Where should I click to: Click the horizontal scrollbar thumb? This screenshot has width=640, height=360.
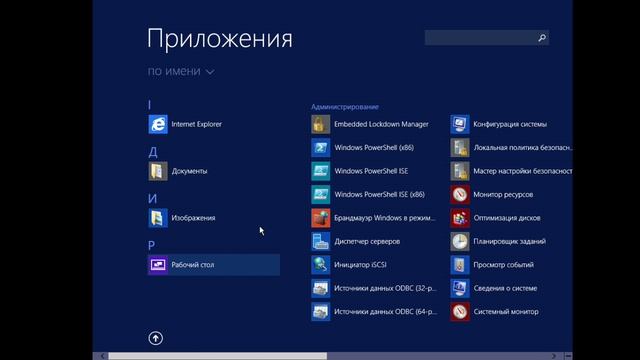[x=218, y=356]
